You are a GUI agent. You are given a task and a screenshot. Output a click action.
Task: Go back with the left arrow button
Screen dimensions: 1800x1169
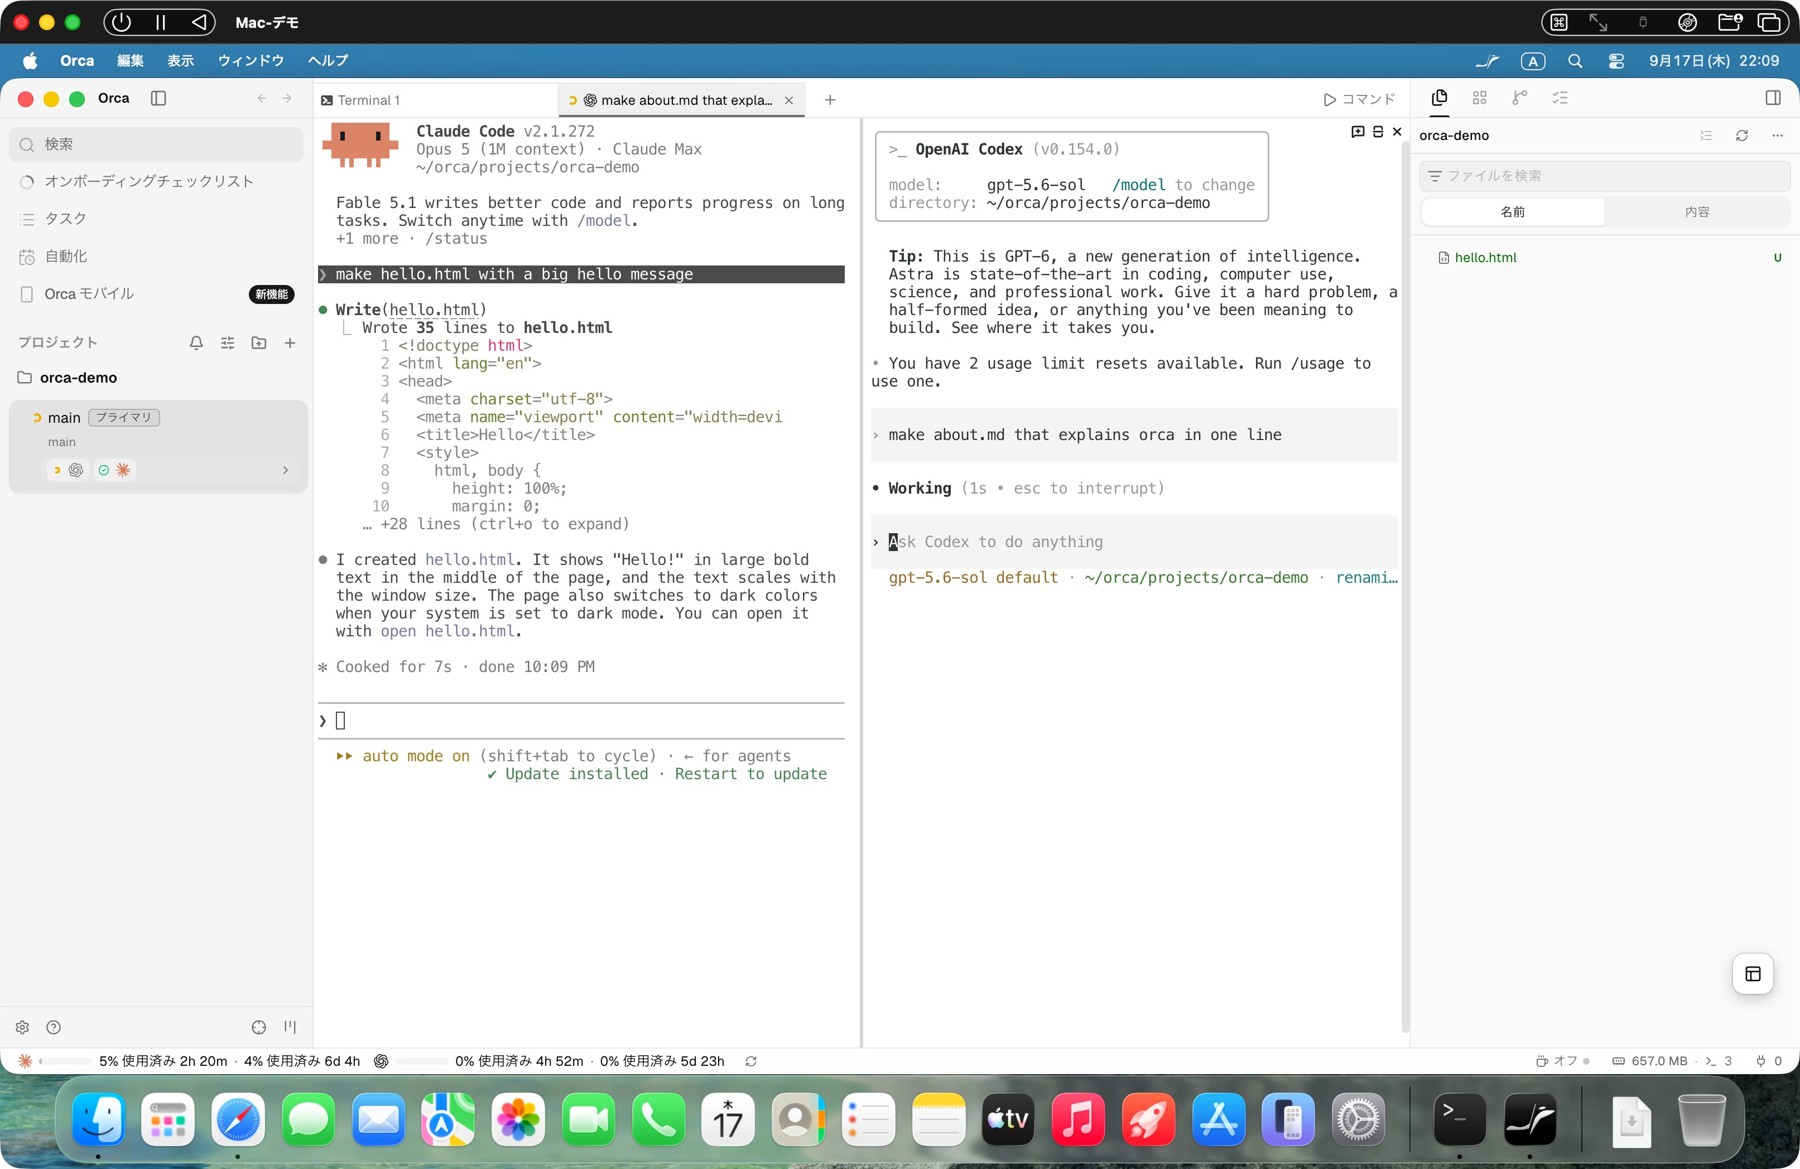point(262,98)
